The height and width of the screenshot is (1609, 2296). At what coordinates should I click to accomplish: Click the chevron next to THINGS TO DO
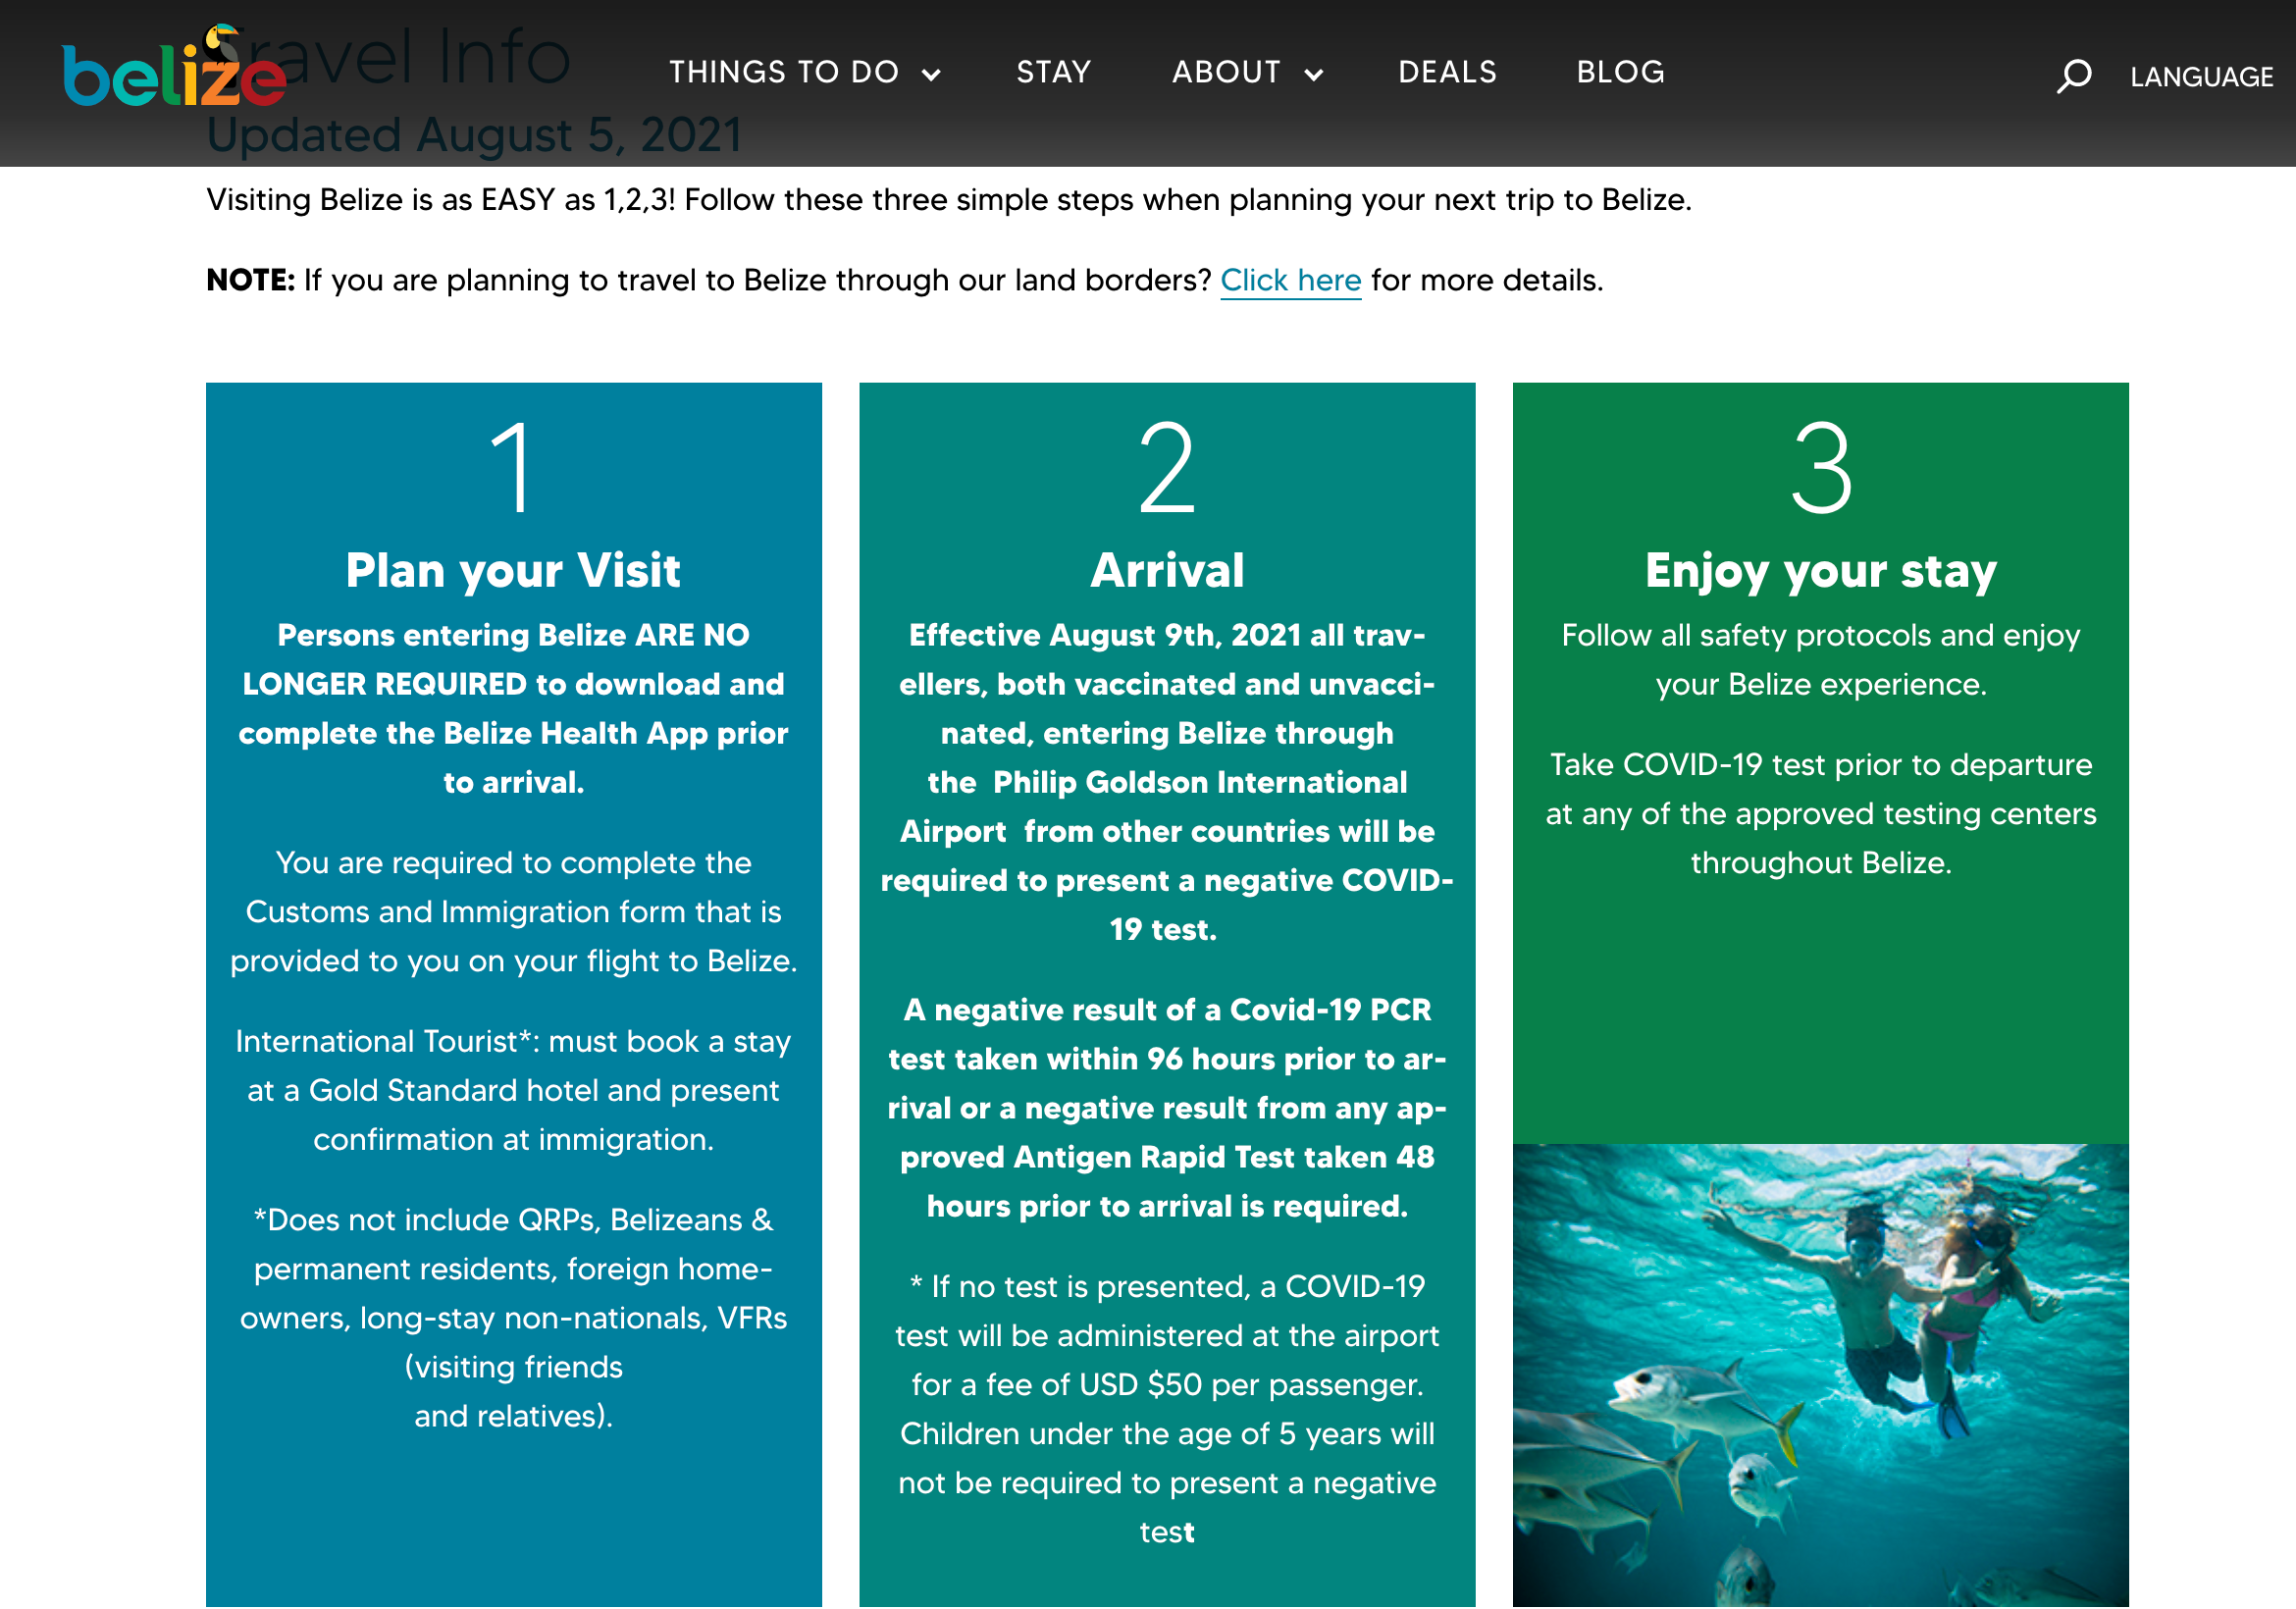pyautogui.click(x=932, y=75)
